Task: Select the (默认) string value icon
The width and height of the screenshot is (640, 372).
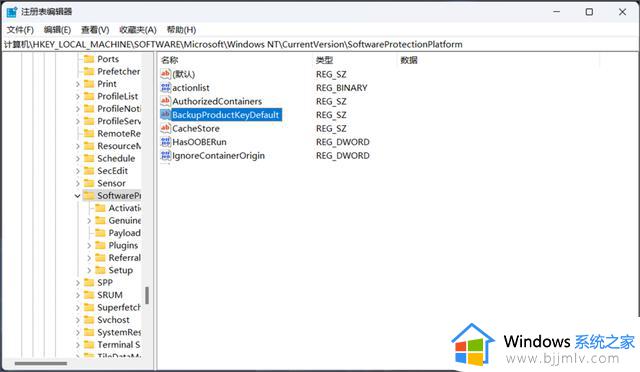Action: pyautogui.click(x=165, y=74)
